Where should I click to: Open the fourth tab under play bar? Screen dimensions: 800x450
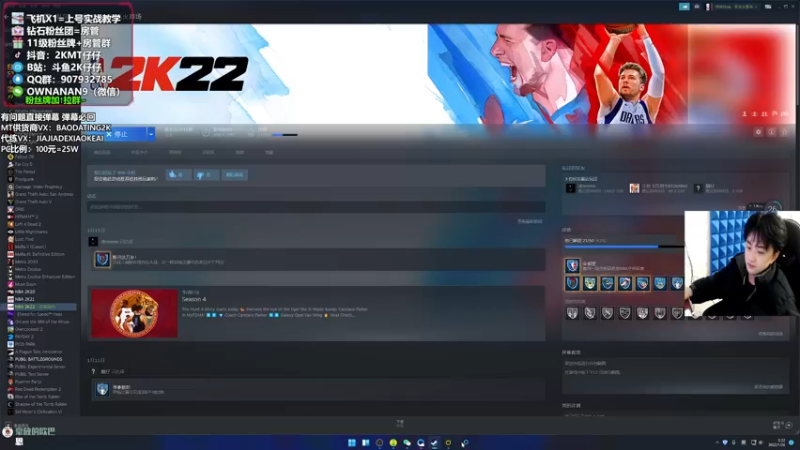click(208, 153)
